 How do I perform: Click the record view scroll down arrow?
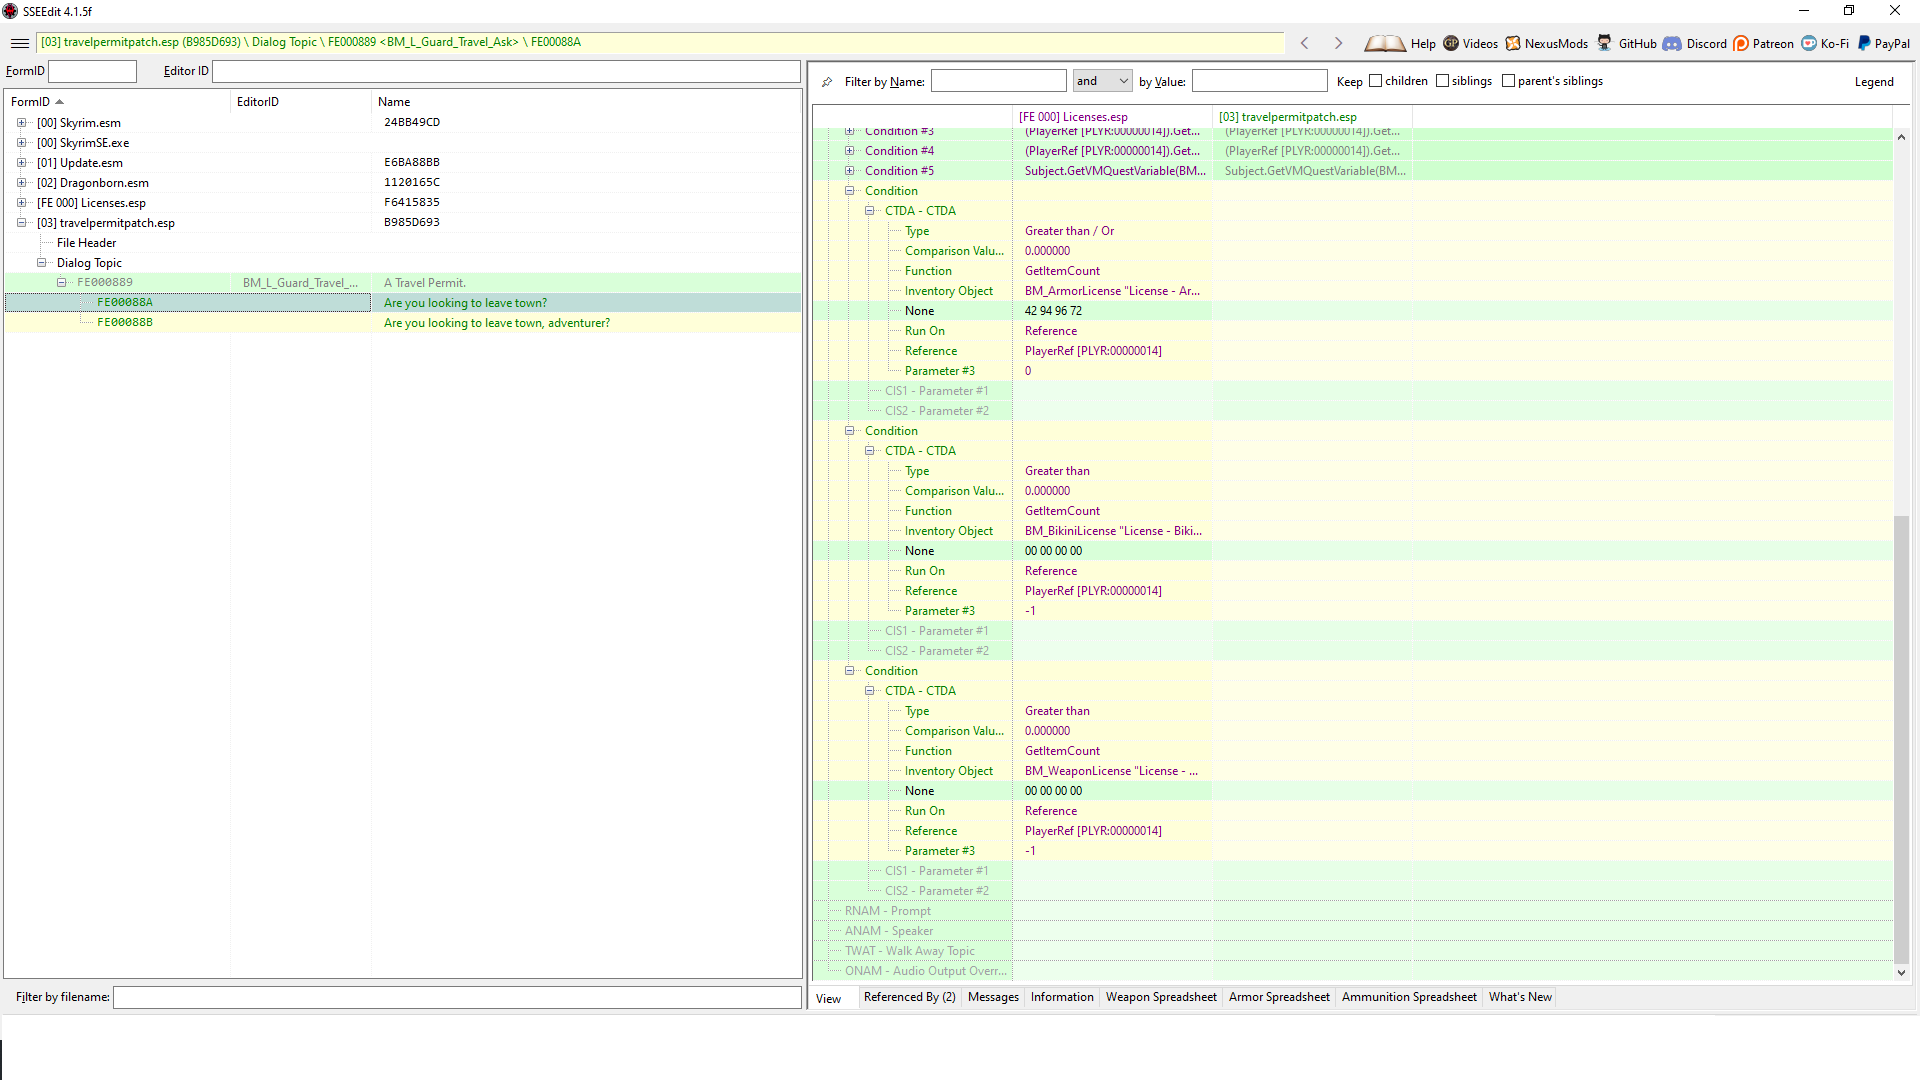[1901, 973]
